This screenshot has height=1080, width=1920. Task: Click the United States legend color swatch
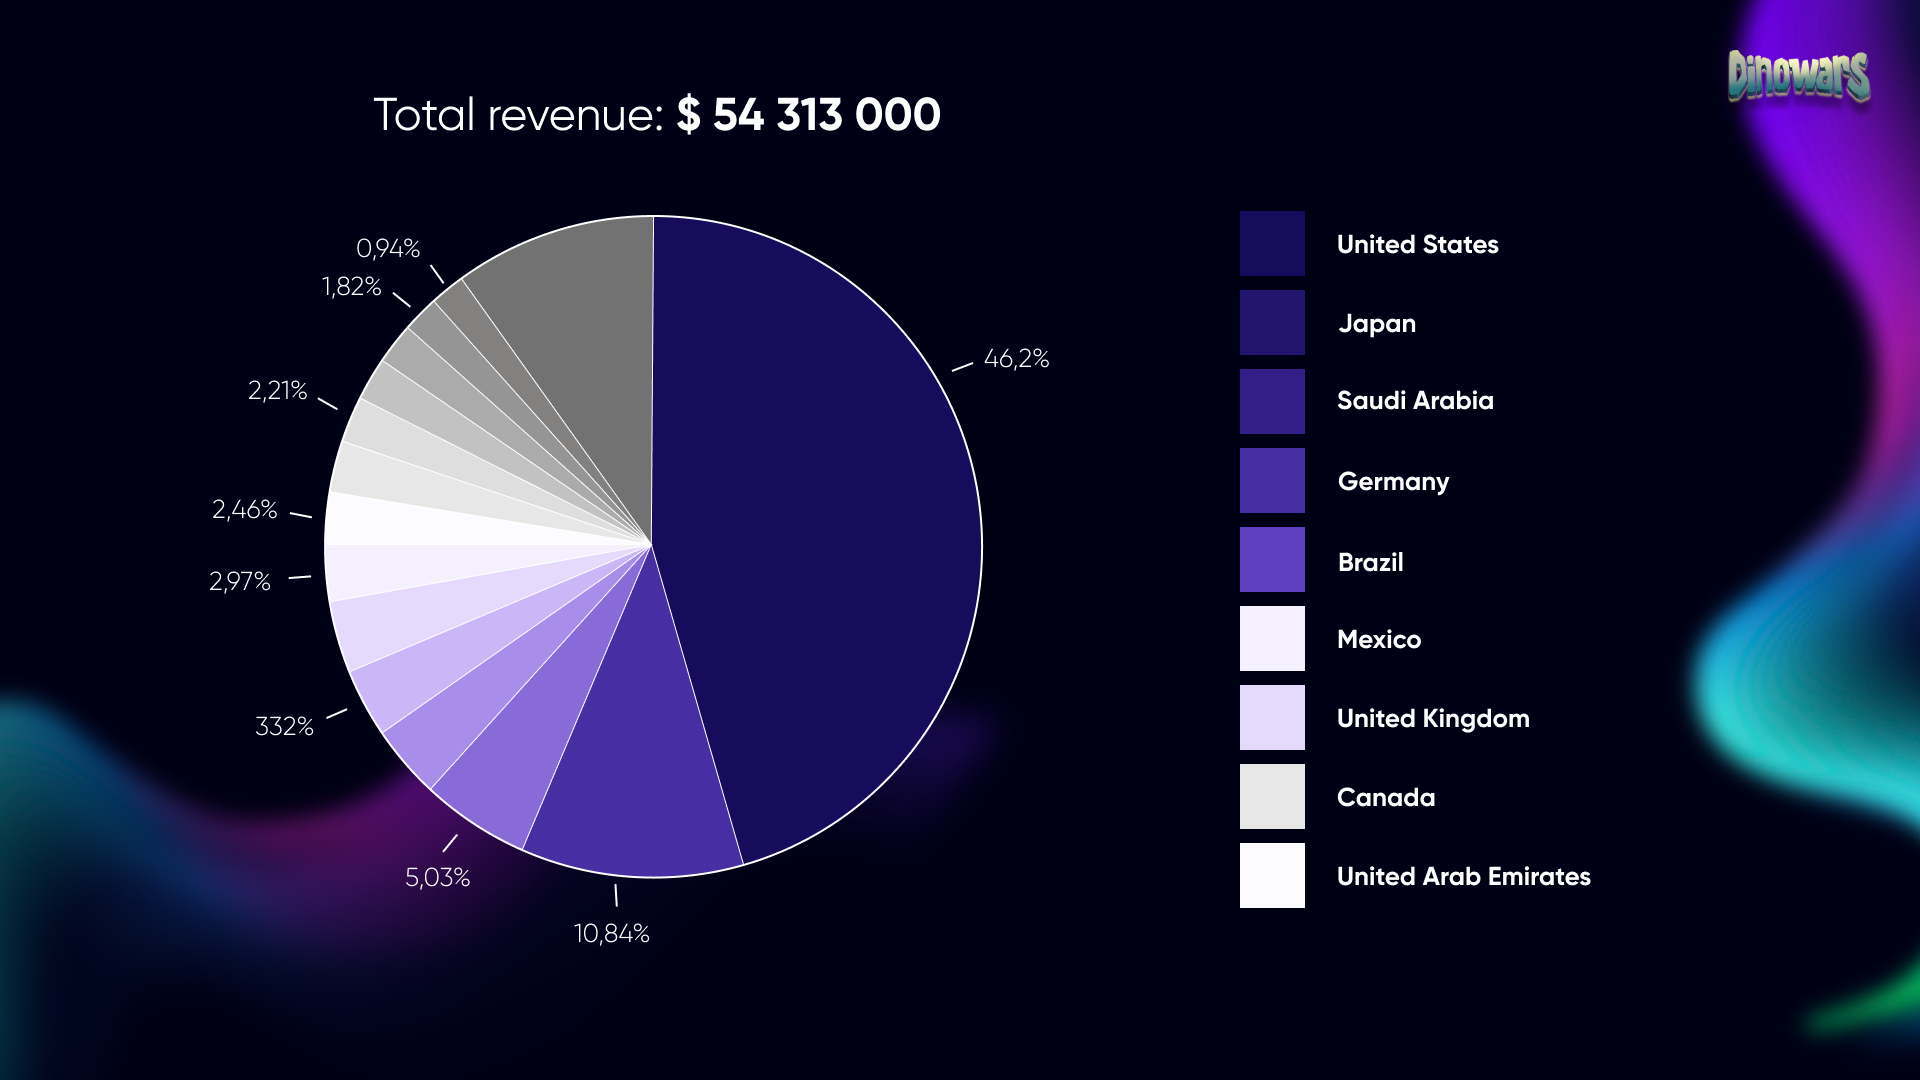[x=1272, y=243]
